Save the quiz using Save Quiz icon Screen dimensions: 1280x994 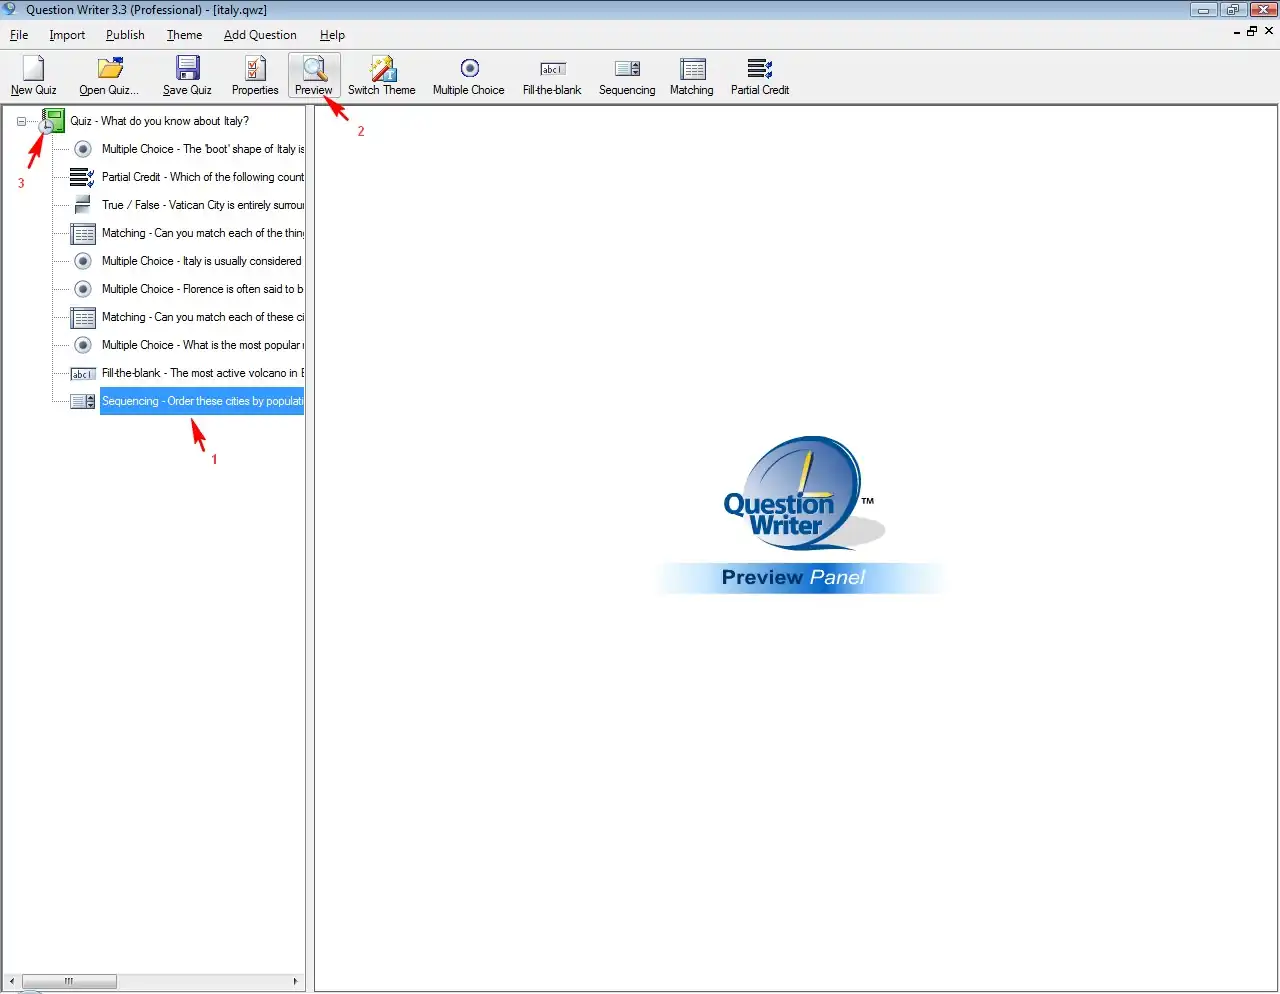click(x=187, y=69)
